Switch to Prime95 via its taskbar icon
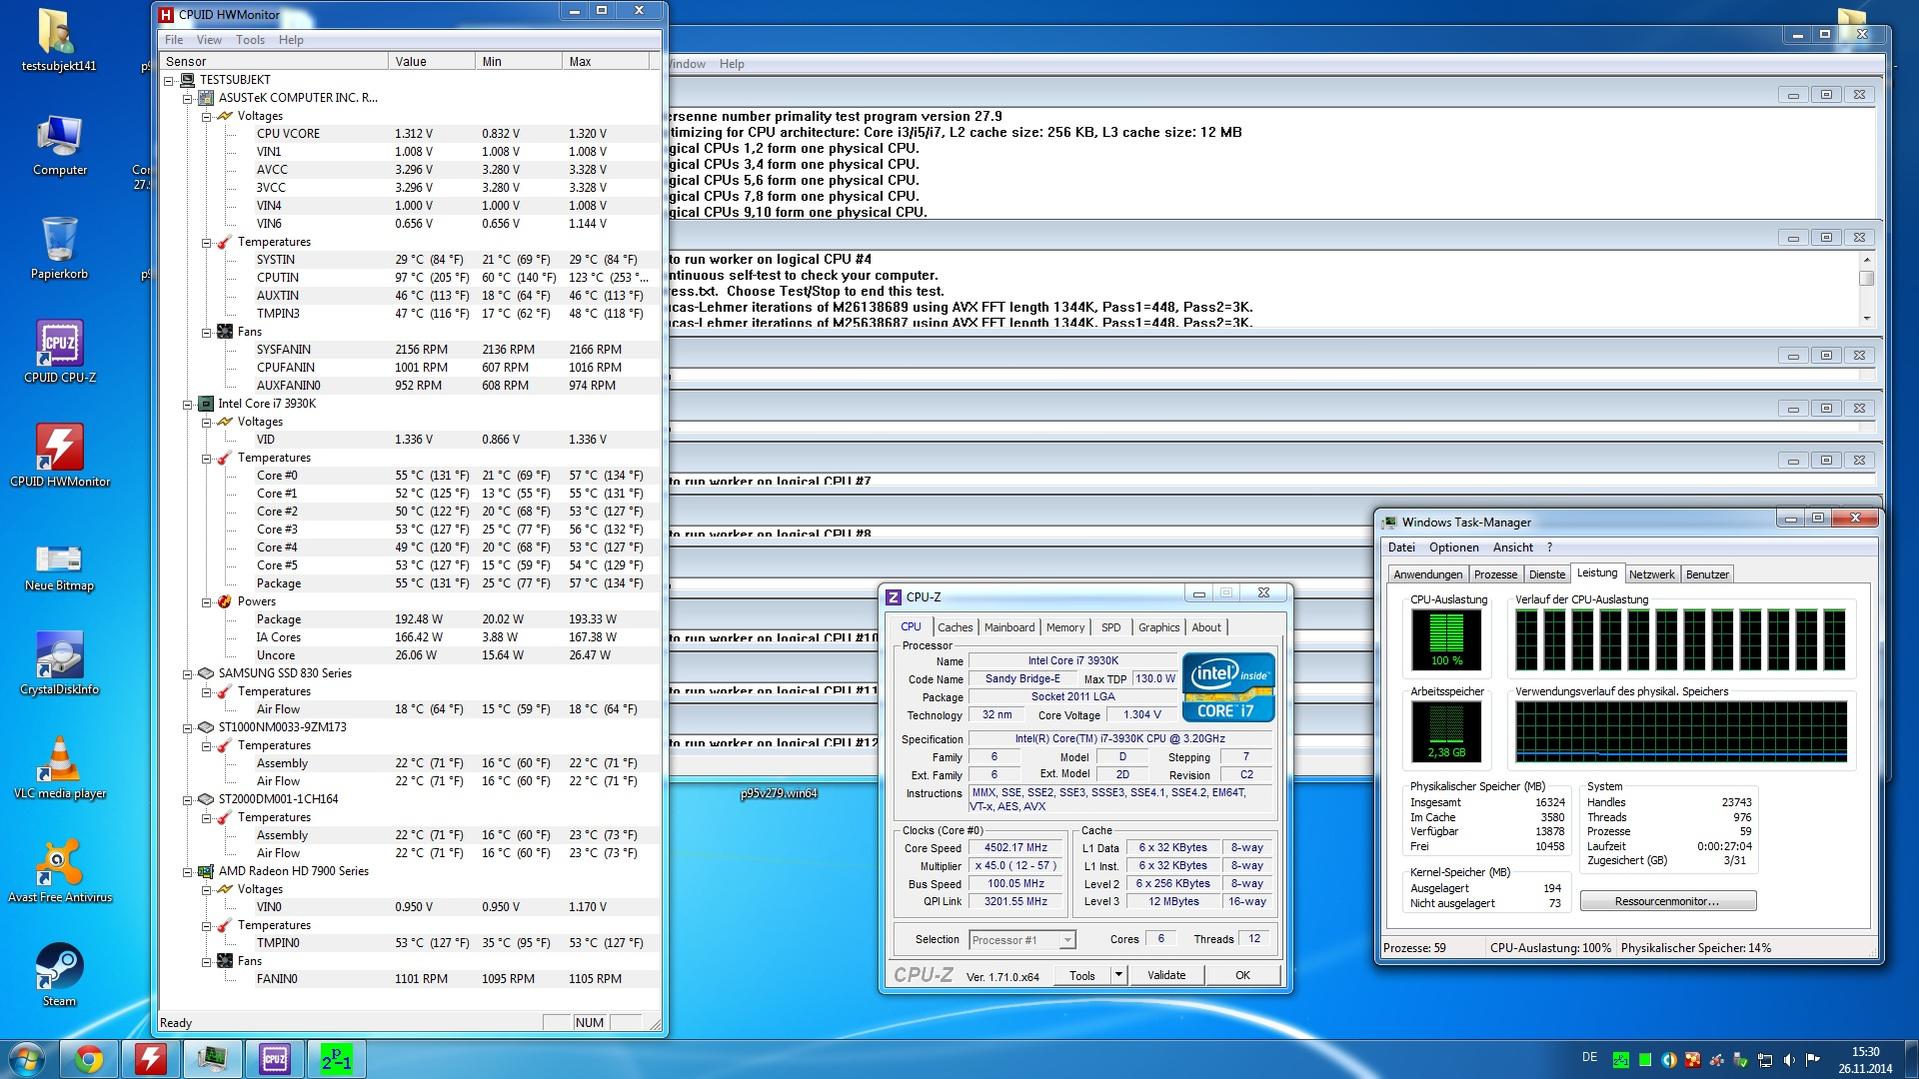 (x=336, y=1058)
